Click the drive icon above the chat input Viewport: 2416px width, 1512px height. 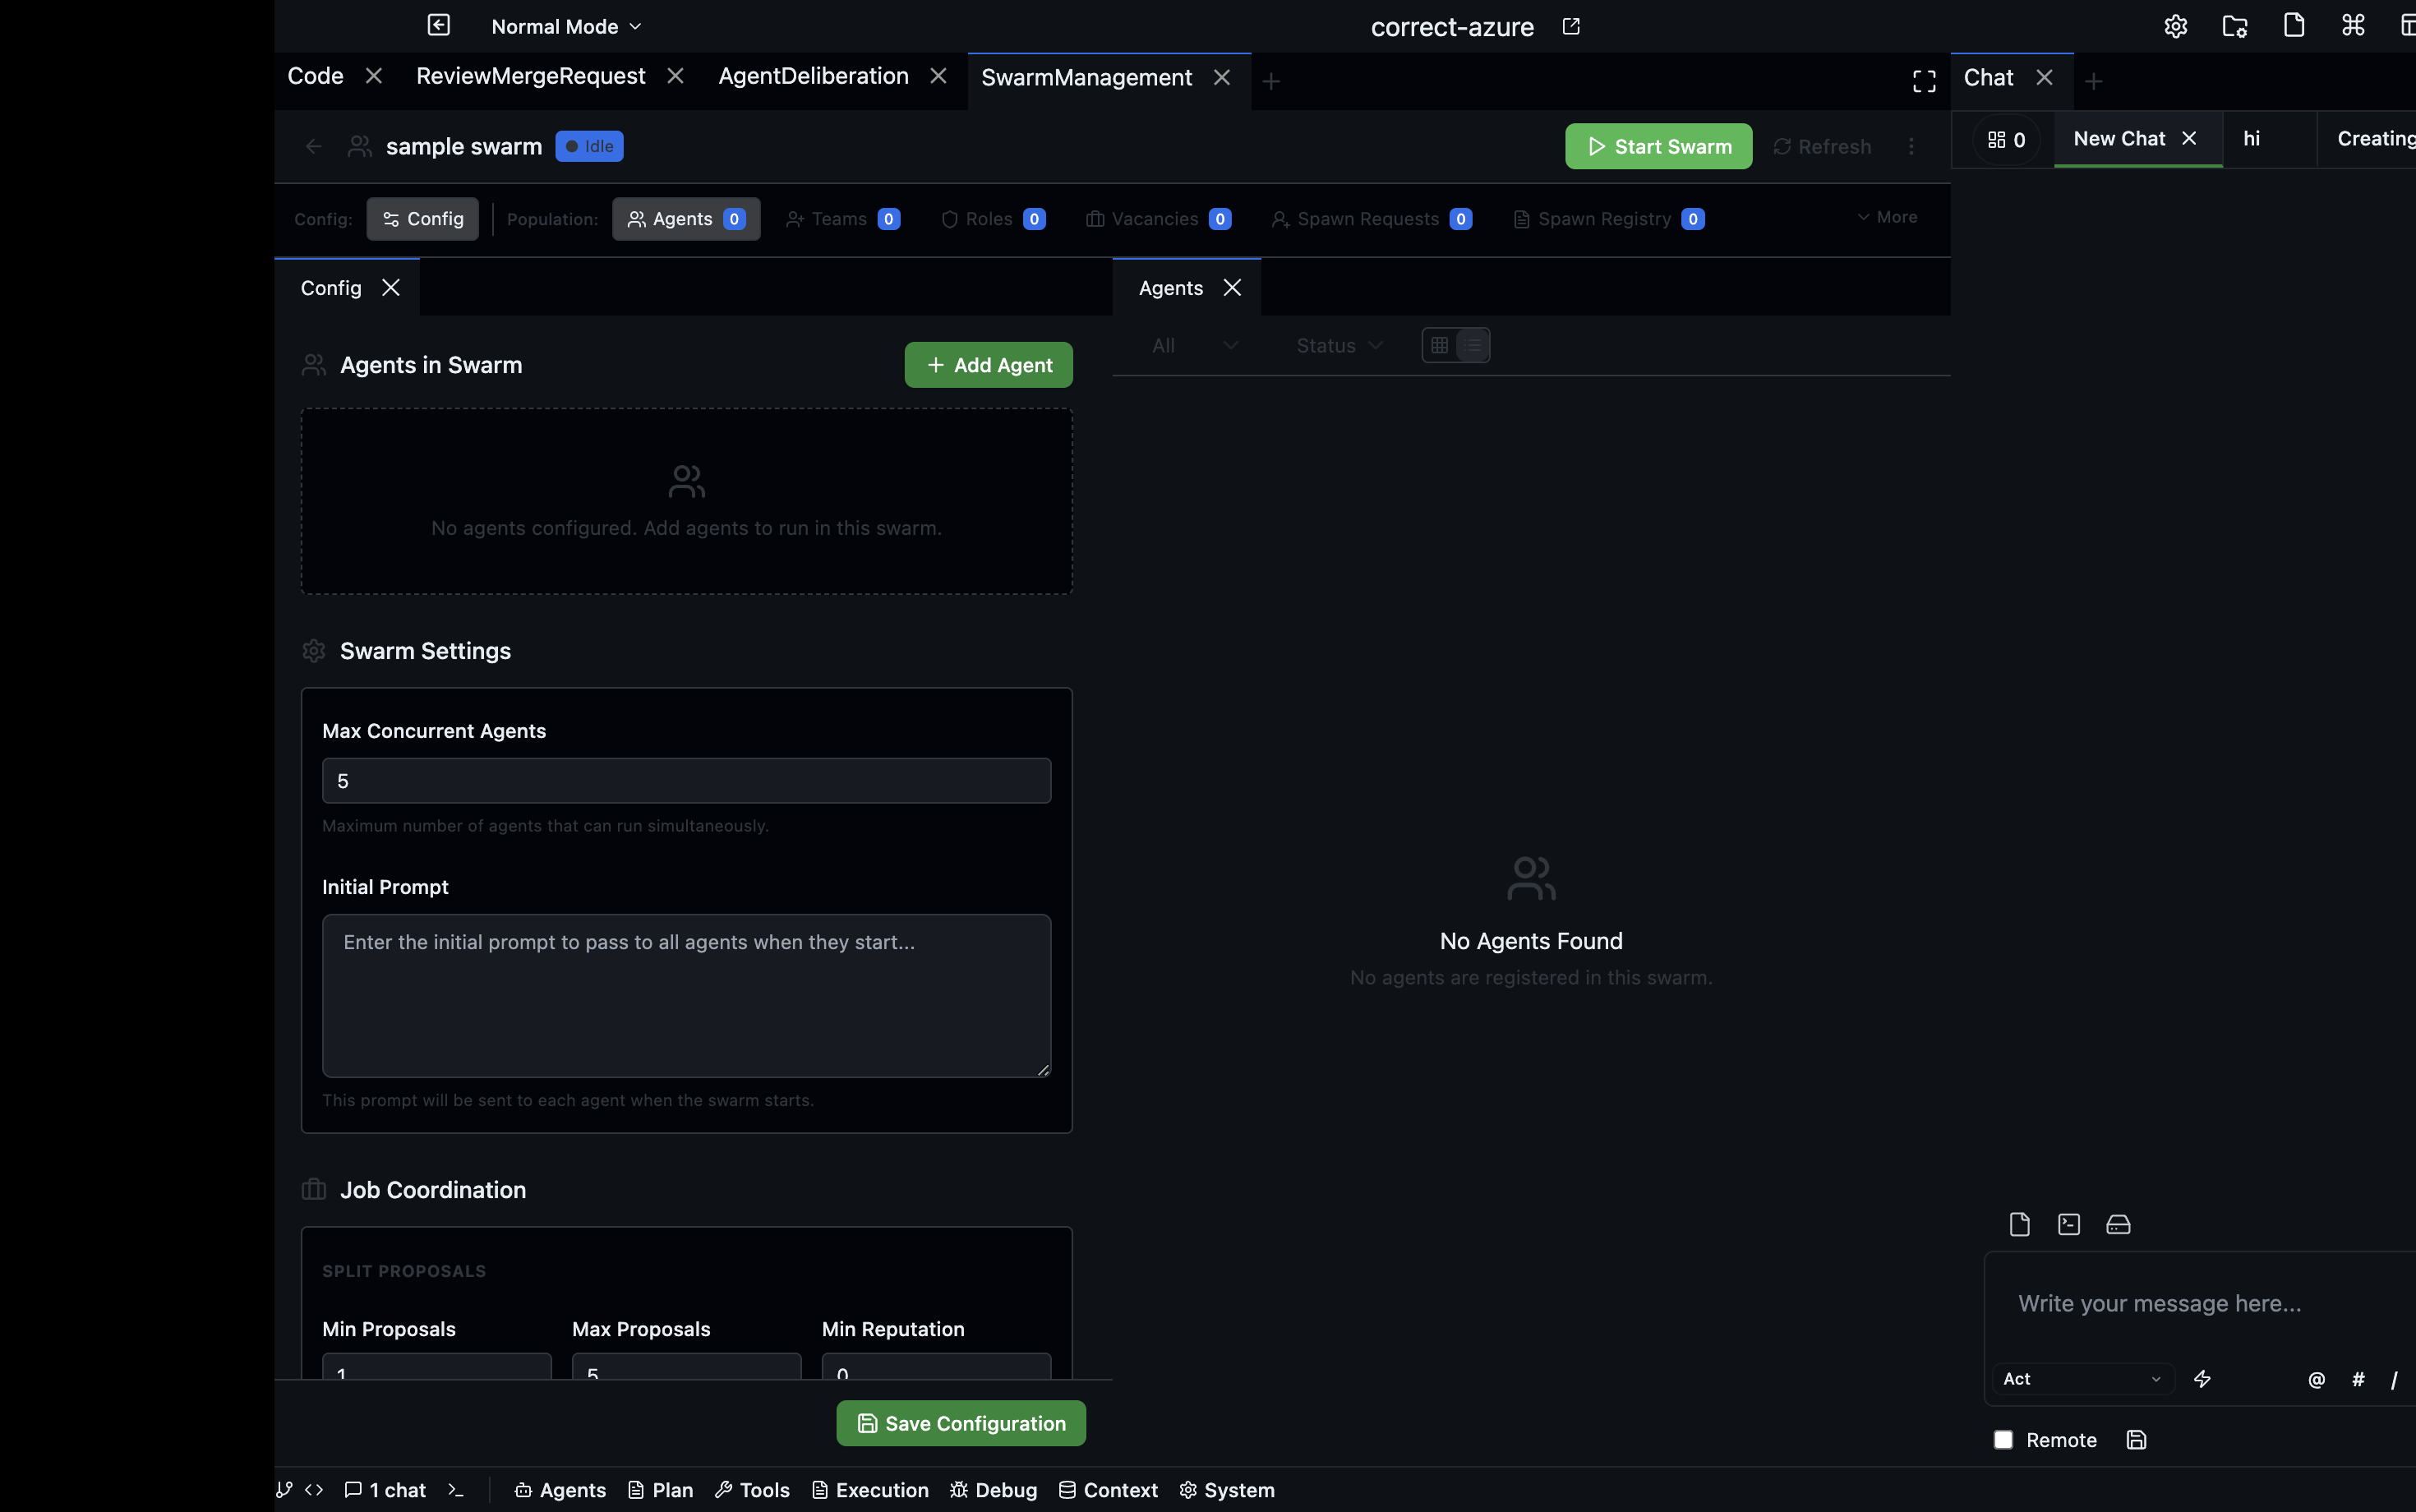click(x=2117, y=1224)
